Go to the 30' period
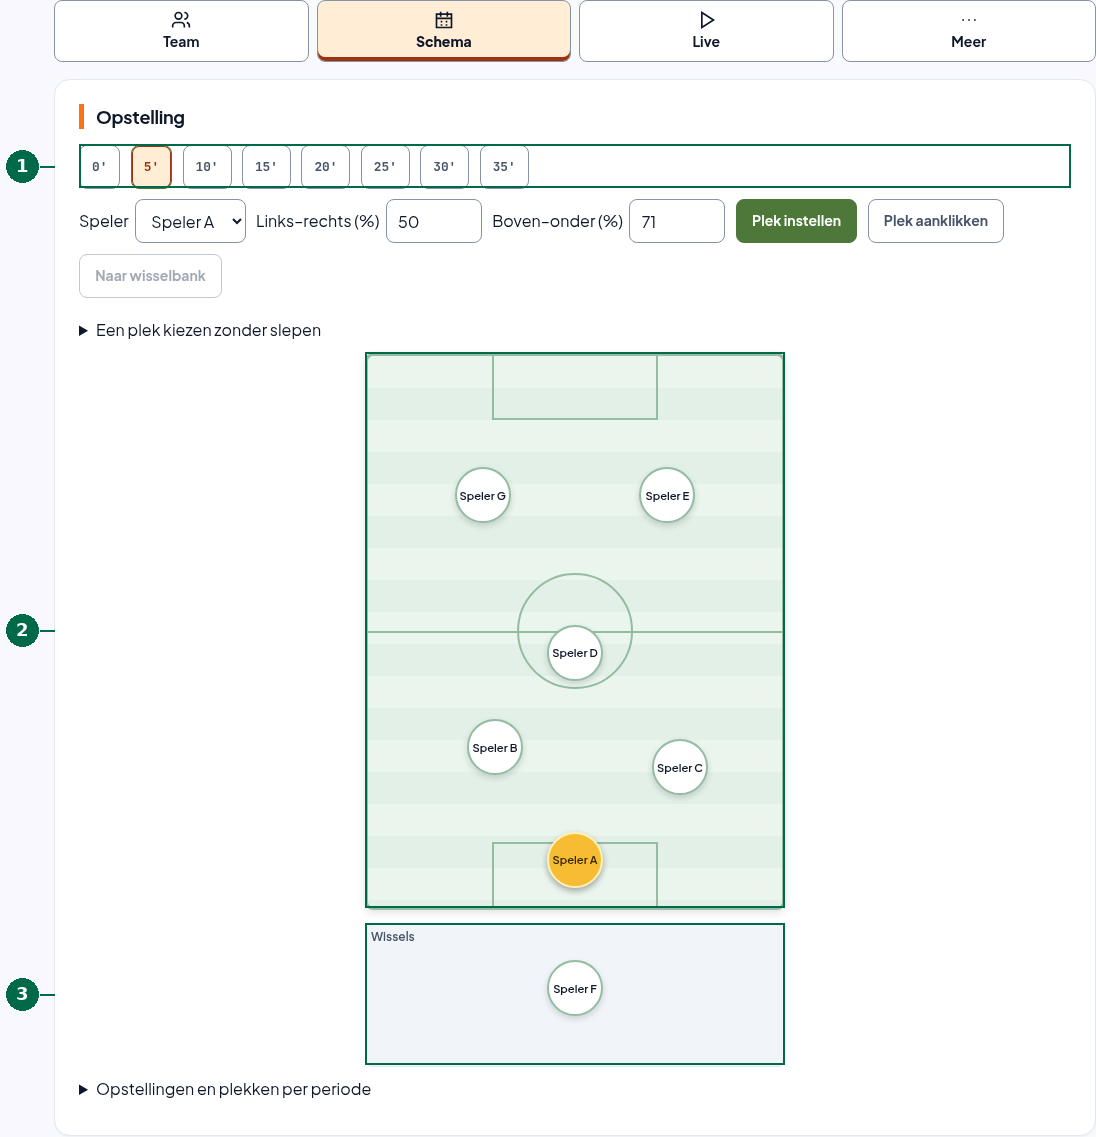The image size is (1096, 1137). click(x=445, y=167)
